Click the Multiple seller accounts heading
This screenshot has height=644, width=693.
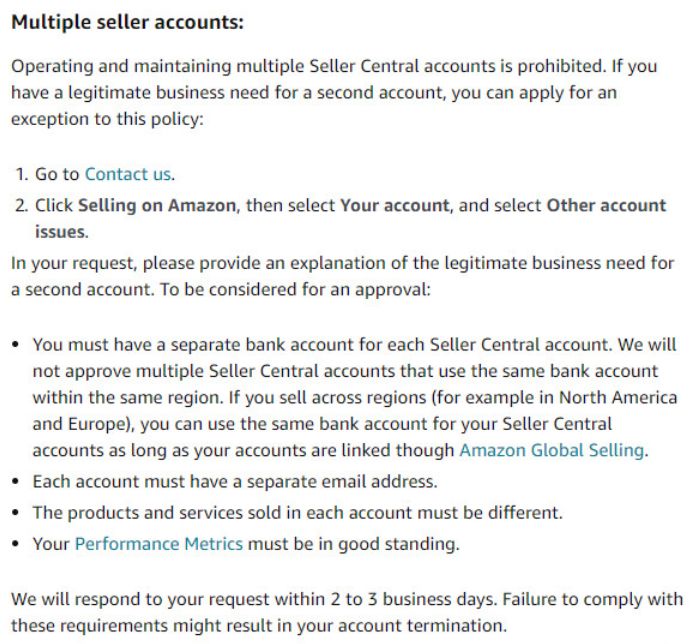[127, 22]
